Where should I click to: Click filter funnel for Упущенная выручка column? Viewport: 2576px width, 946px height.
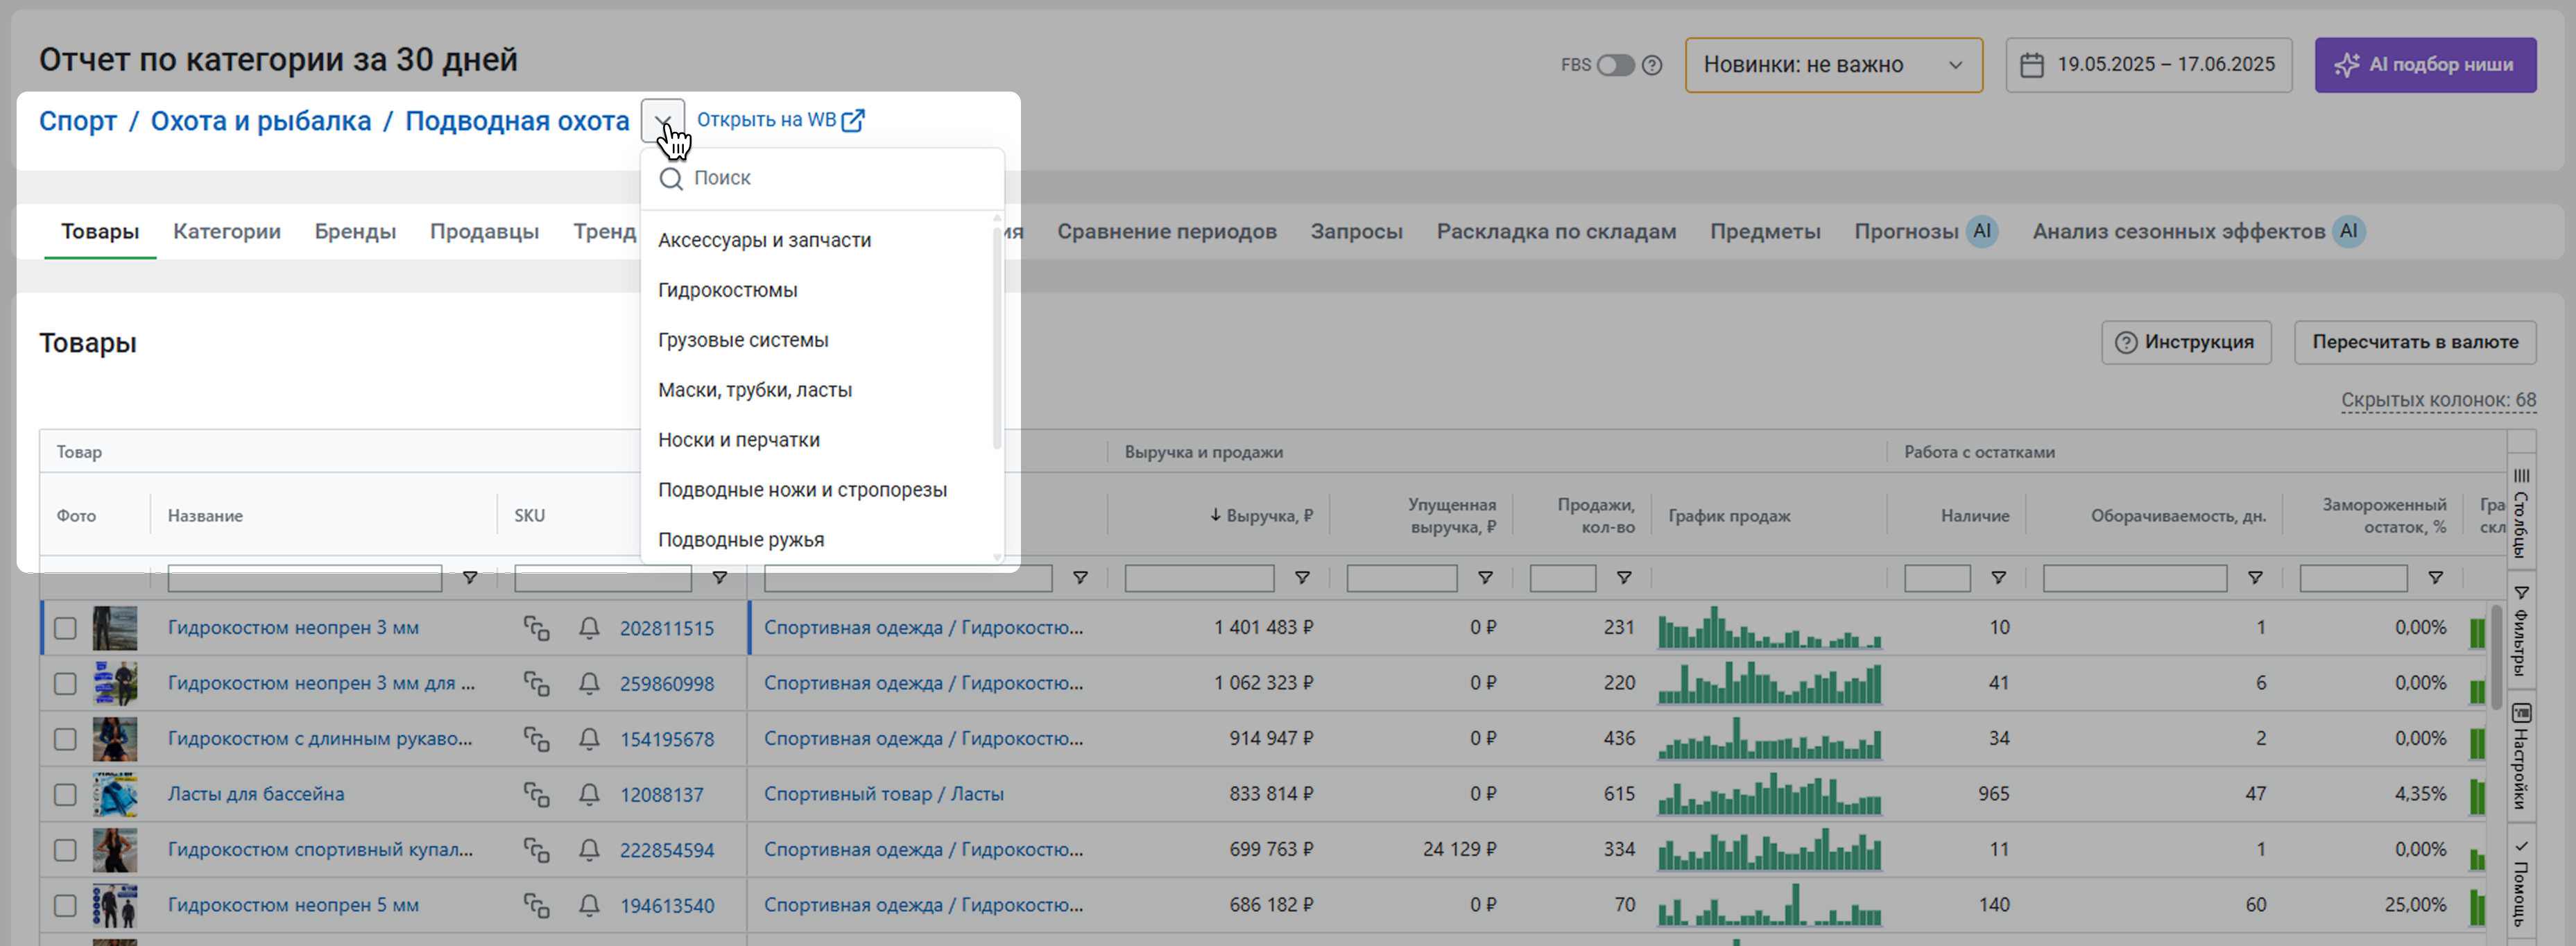(x=1485, y=578)
